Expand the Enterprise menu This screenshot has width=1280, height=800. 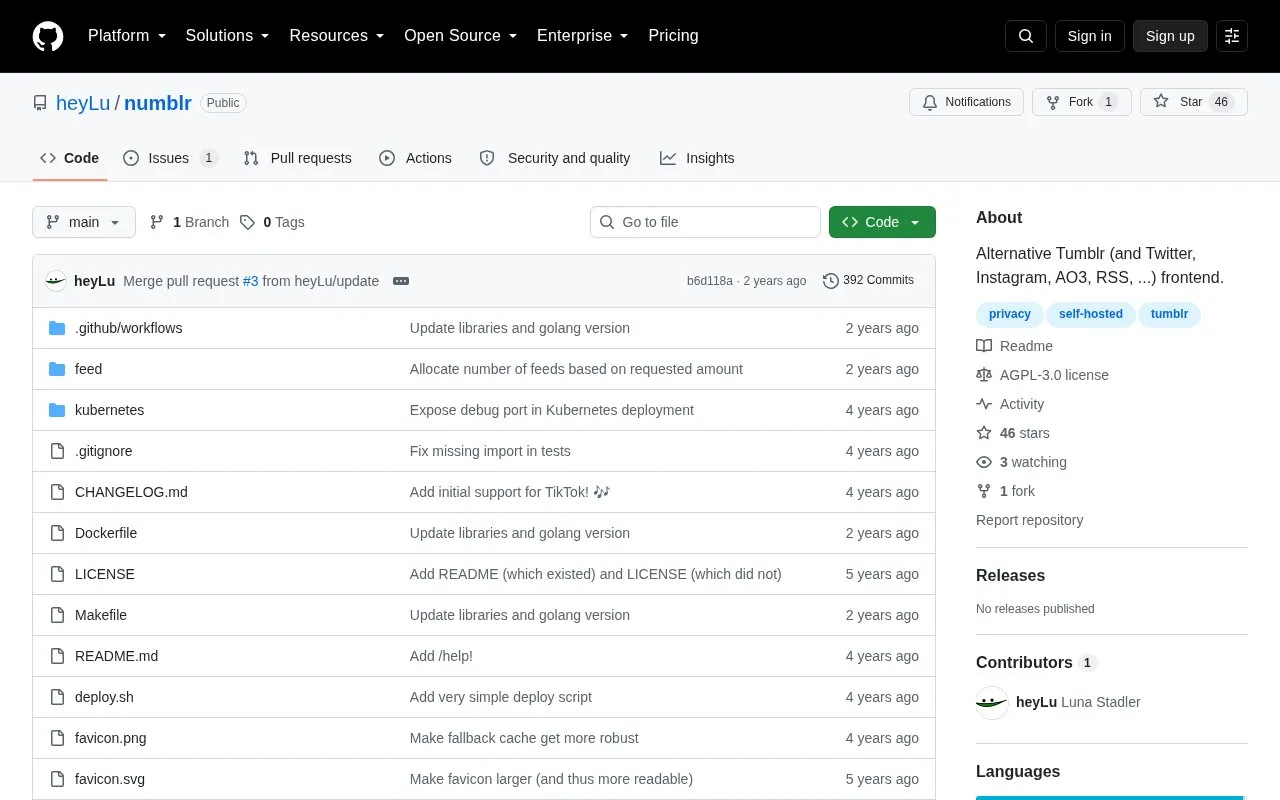click(583, 36)
